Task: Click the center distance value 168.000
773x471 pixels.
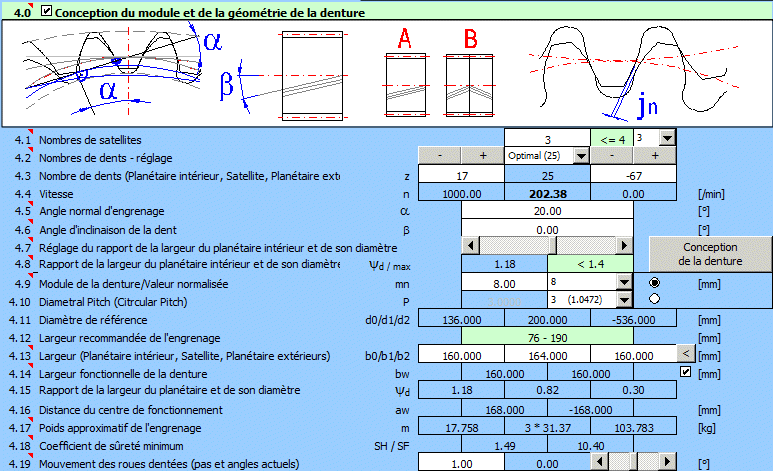Action: tap(504, 410)
